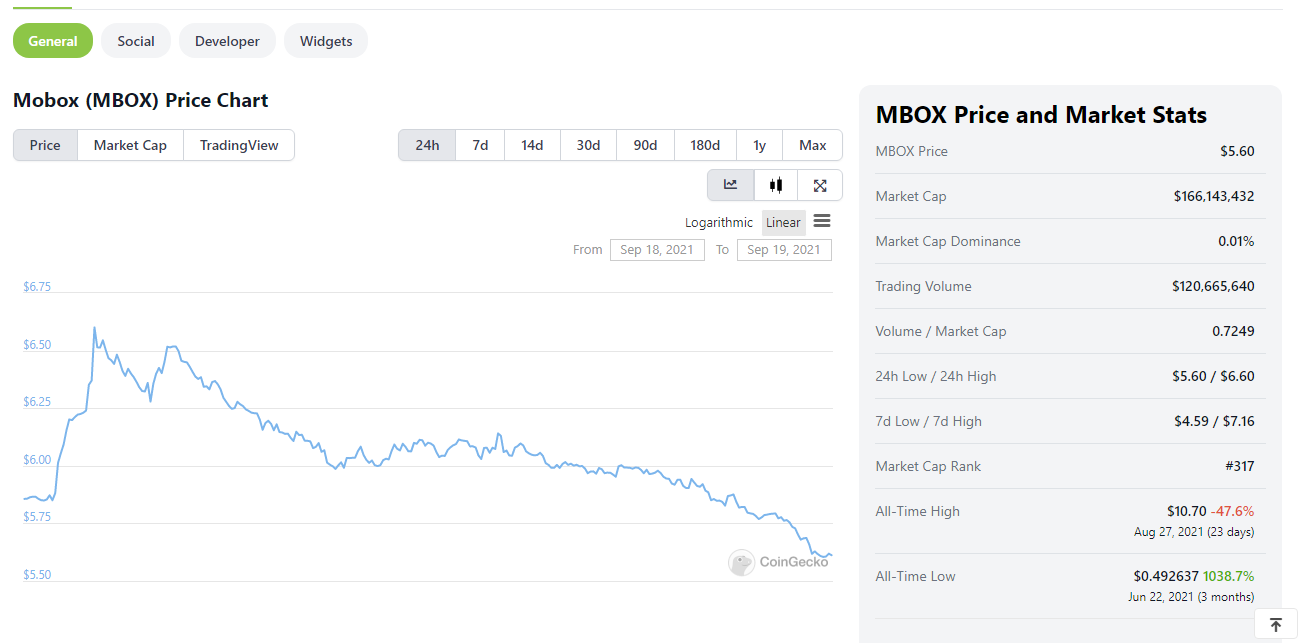Select the Max time range
The image size is (1305, 643).
pos(813,145)
